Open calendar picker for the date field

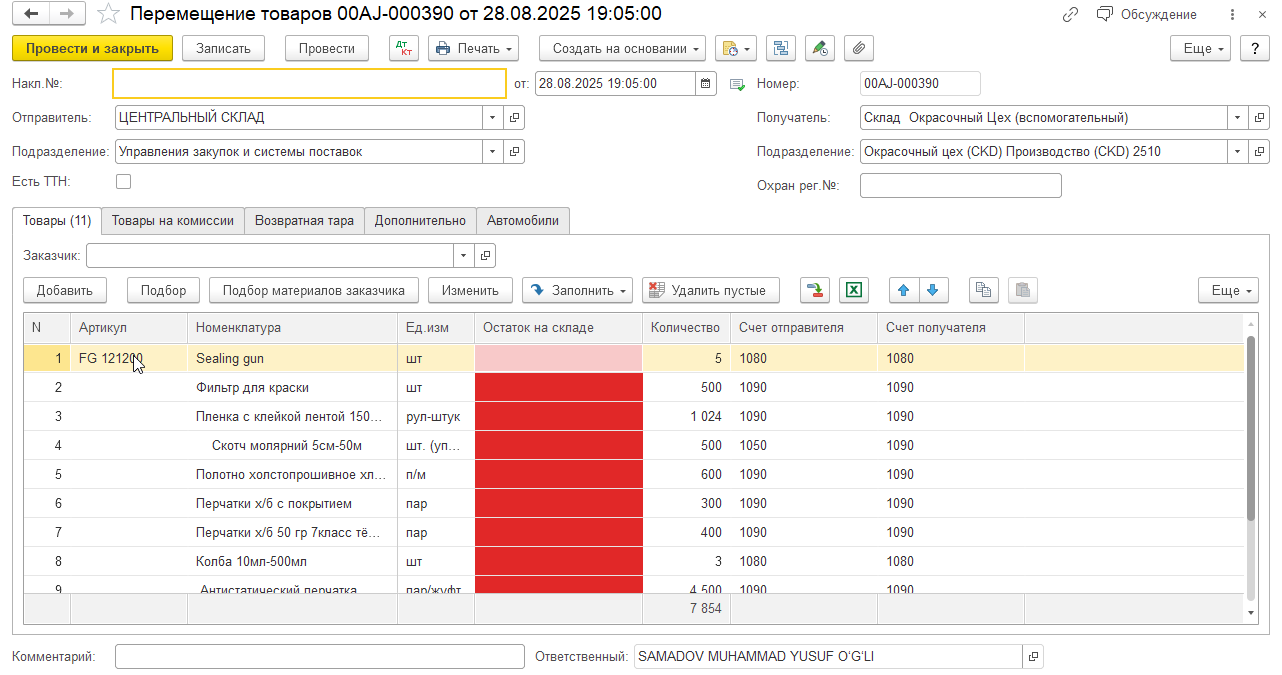706,83
